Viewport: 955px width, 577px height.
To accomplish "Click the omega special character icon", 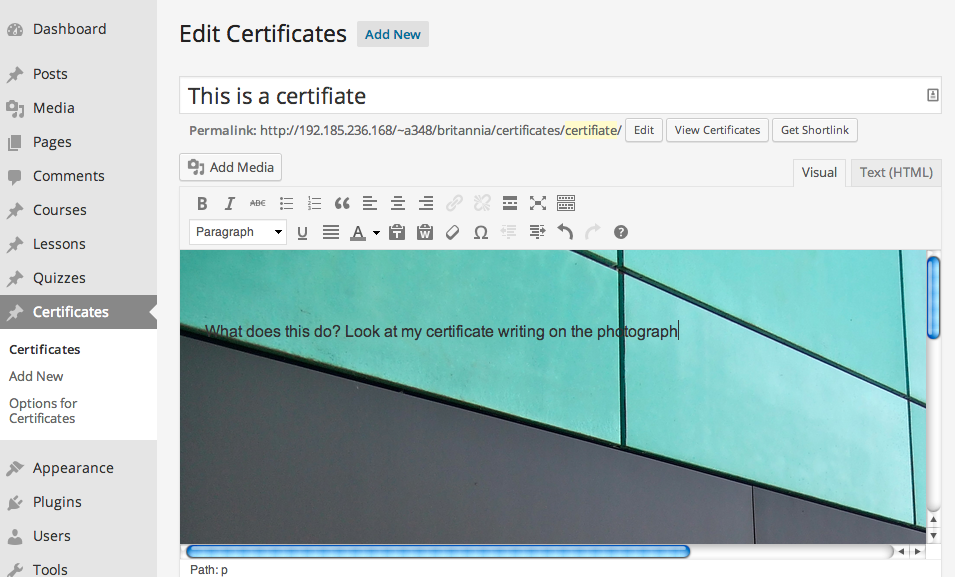I will pyautogui.click(x=480, y=232).
